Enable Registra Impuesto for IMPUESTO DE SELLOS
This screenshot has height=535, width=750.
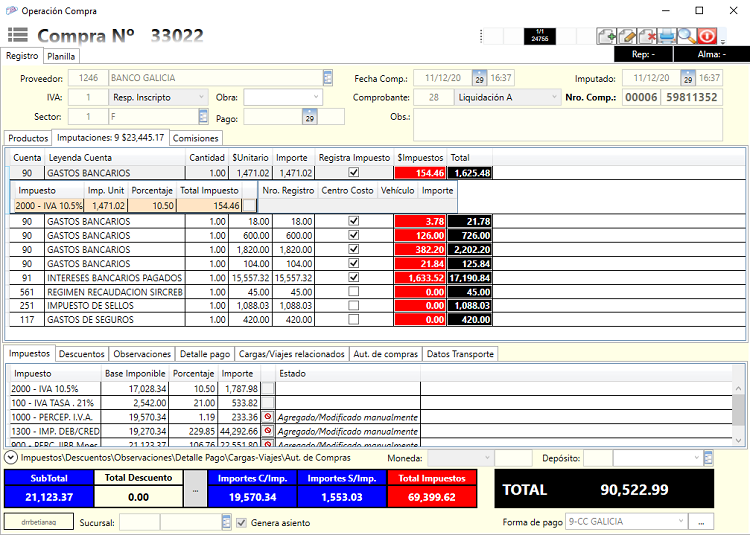pos(353,306)
